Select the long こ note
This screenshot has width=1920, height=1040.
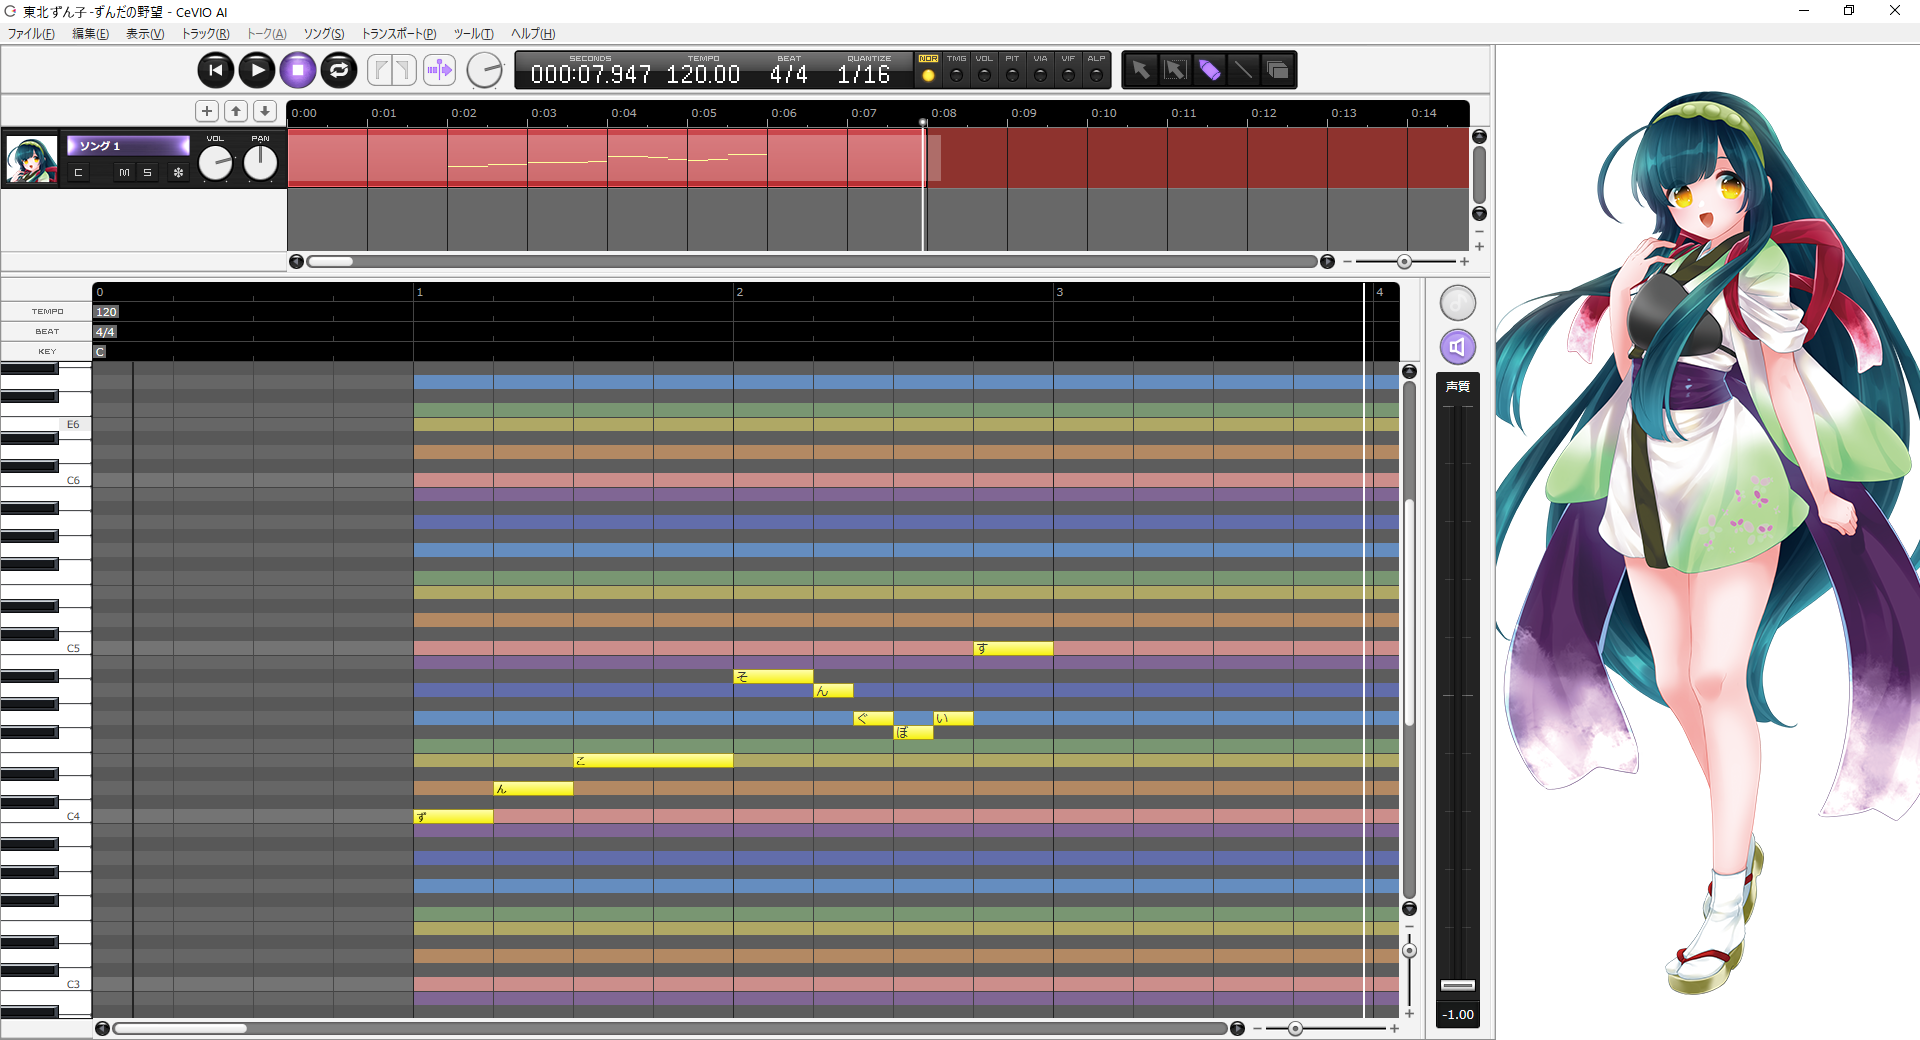653,761
